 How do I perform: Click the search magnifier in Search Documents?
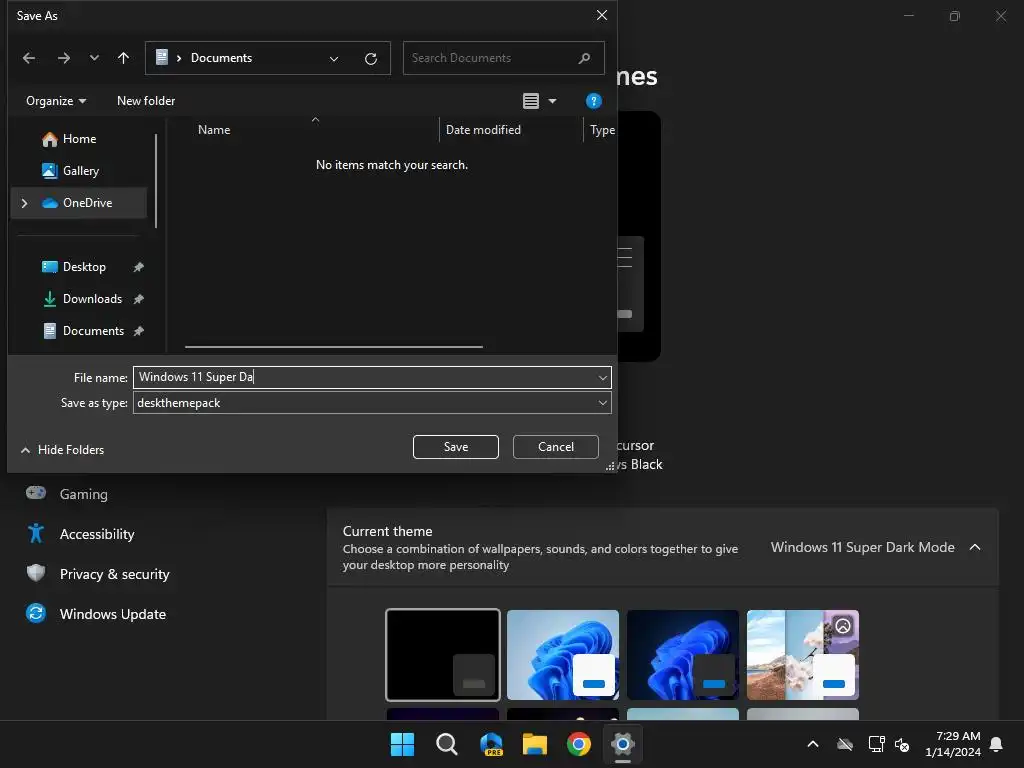coord(584,58)
